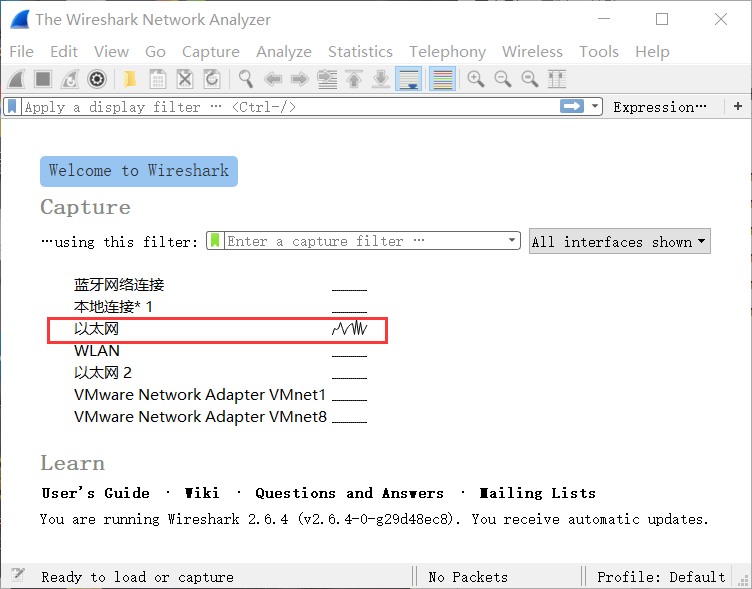Click the Expression… button

(x=660, y=107)
